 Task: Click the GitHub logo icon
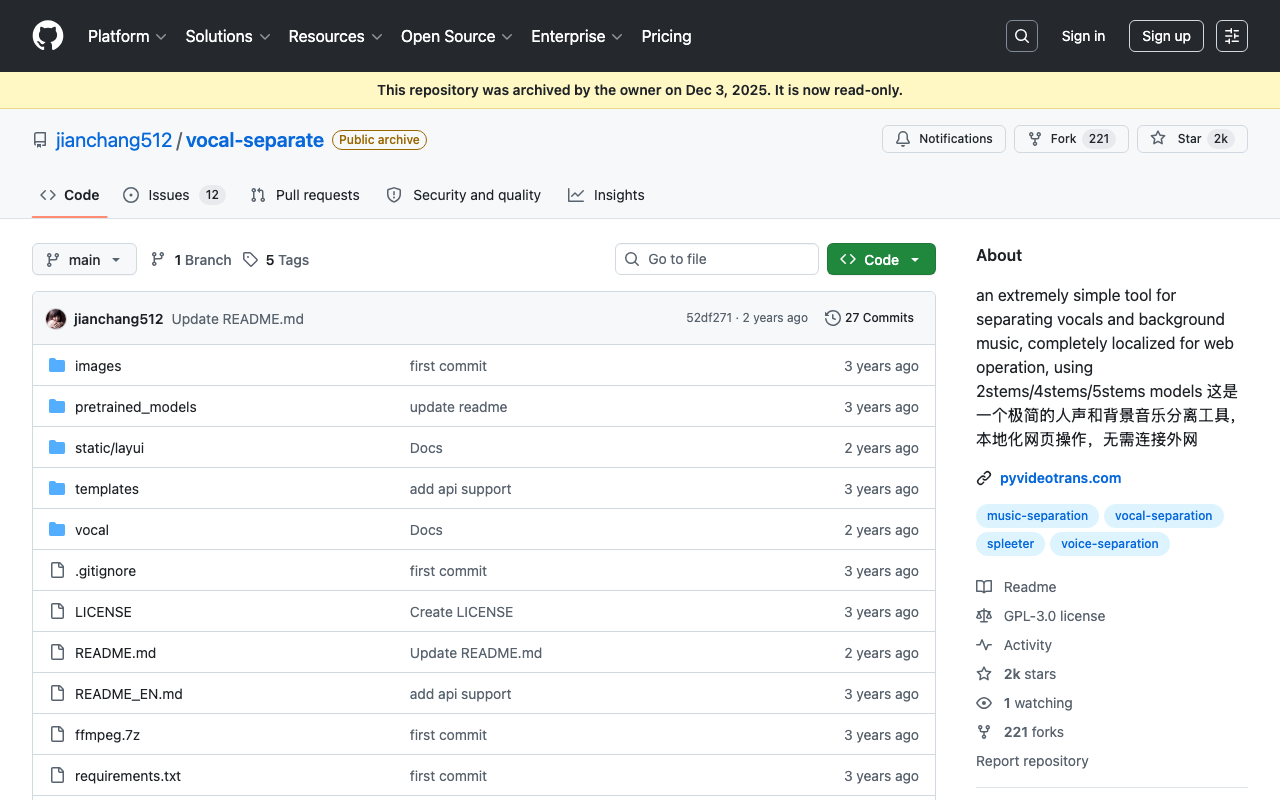click(48, 36)
